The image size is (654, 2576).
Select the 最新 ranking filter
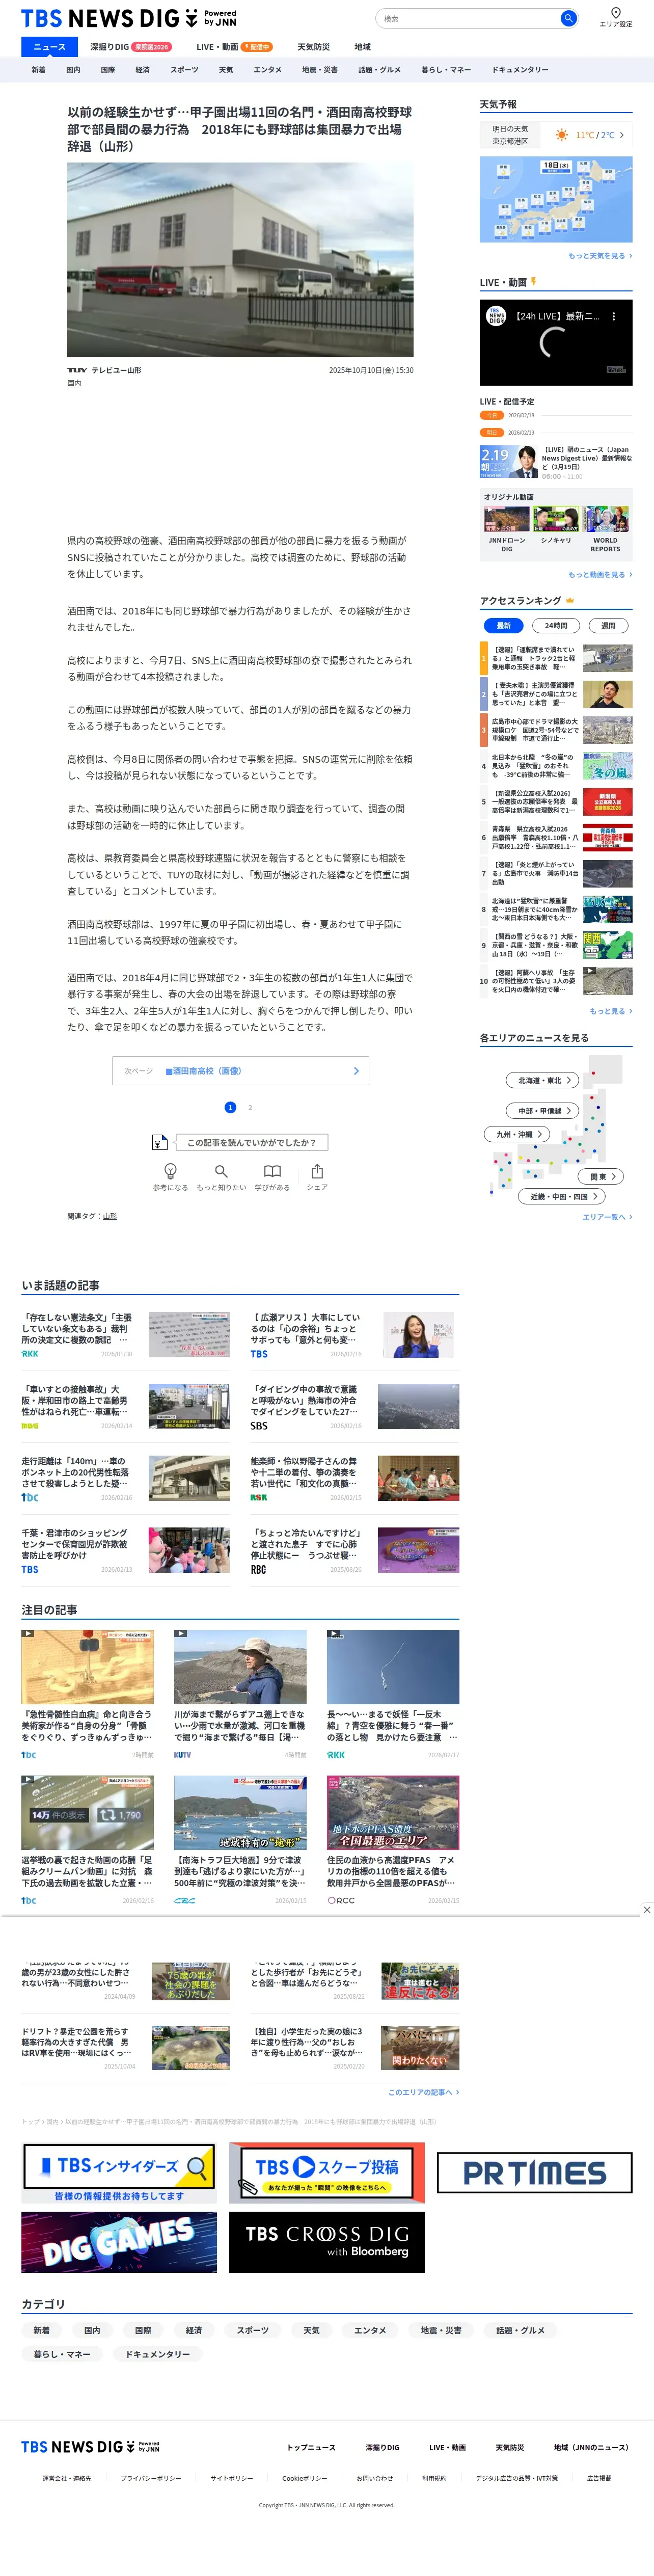tap(504, 626)
